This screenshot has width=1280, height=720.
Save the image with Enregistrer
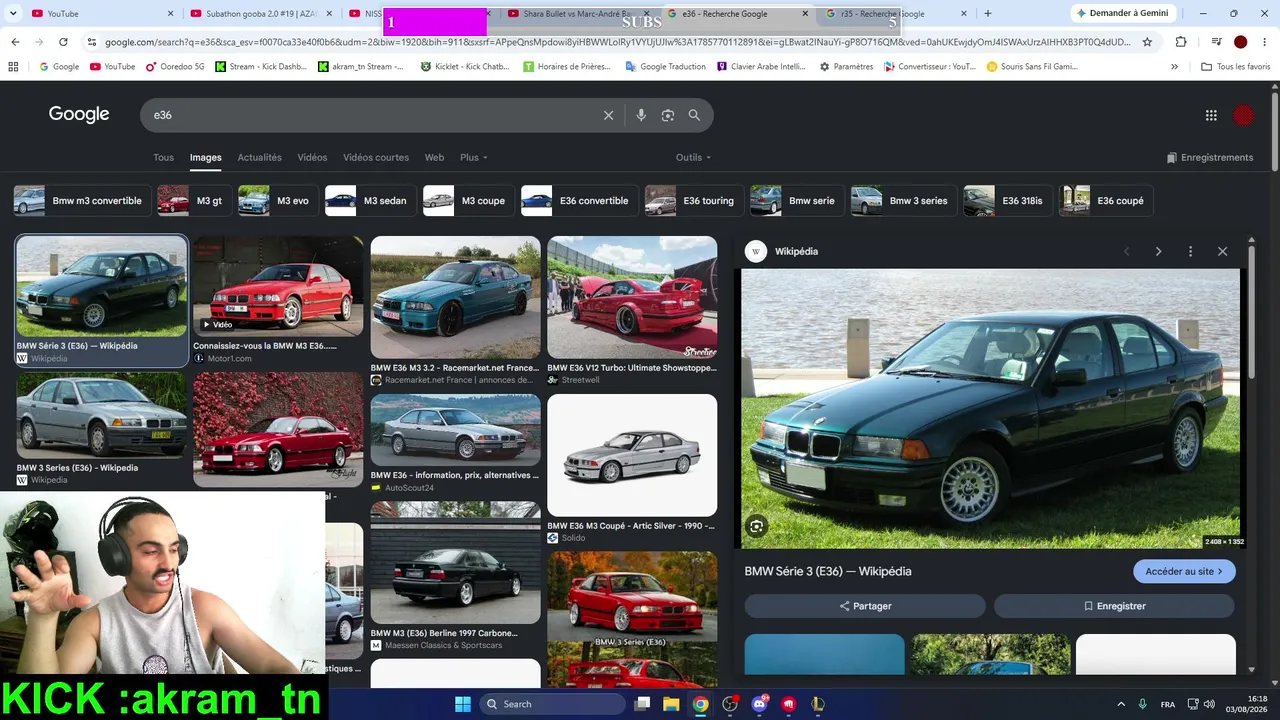coord(1114,606)
